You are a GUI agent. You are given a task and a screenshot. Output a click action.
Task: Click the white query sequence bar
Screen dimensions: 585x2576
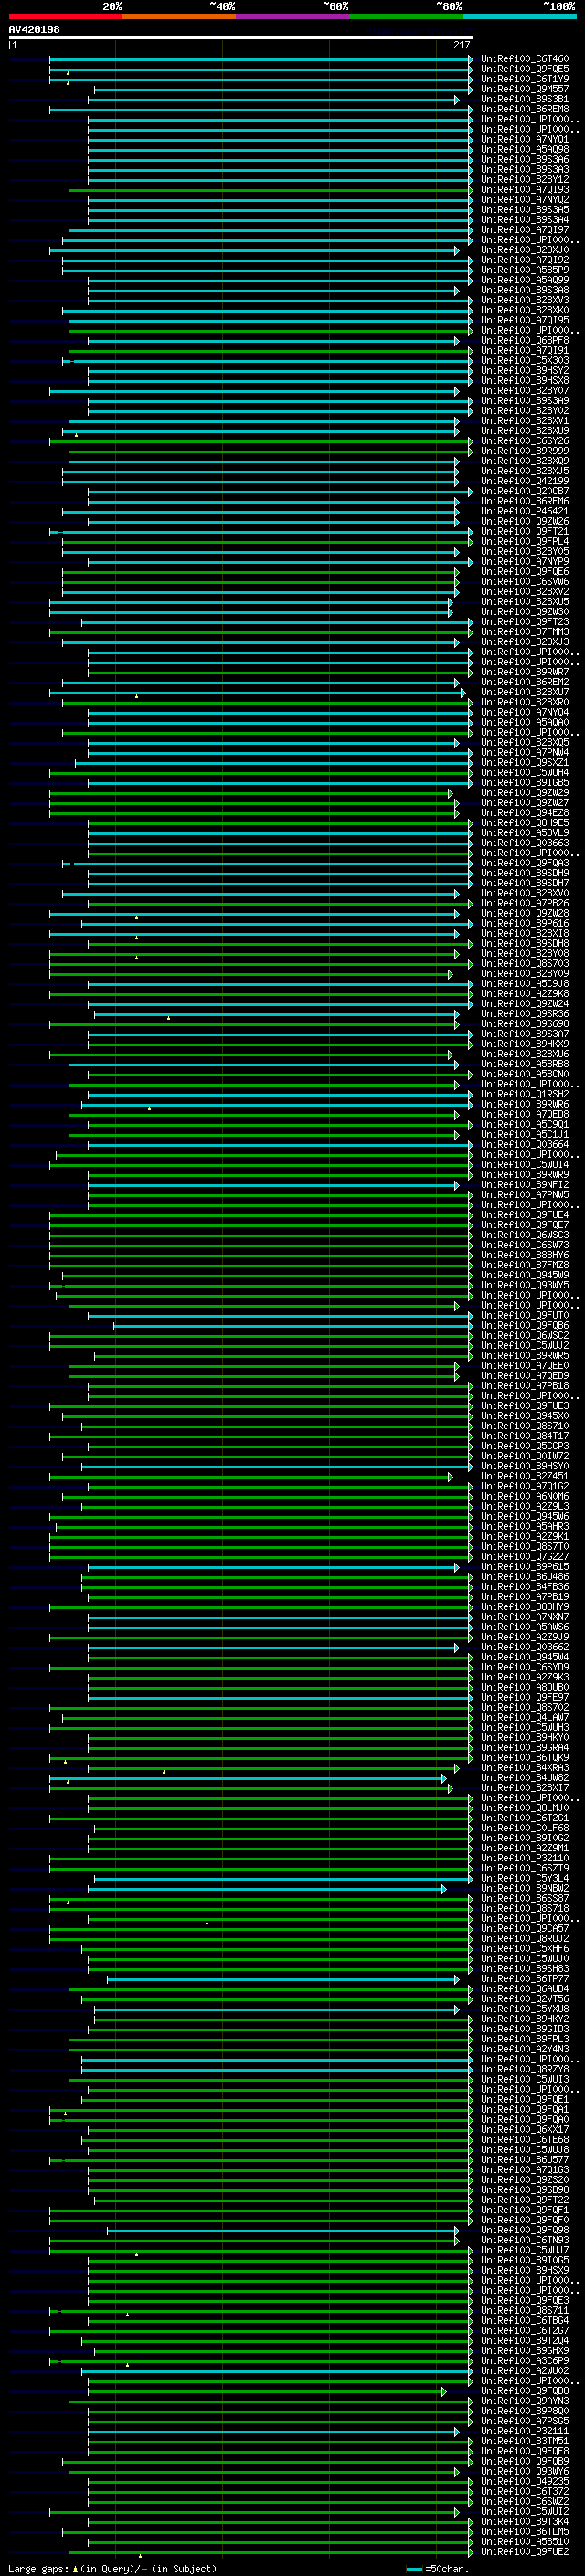click(240, 37)
